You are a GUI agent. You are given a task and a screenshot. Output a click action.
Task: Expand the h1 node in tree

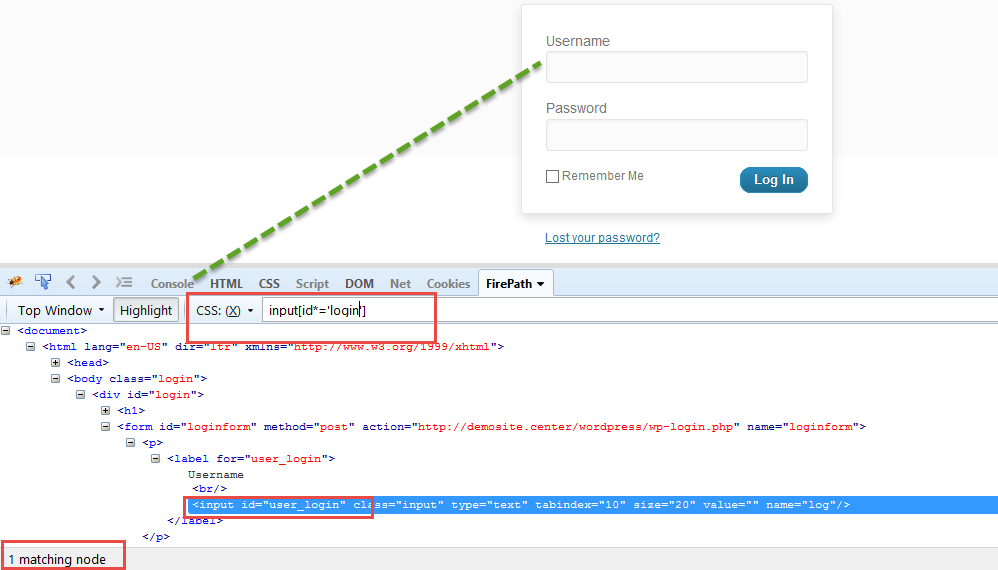pyautogui.click(x=106, y=410)
